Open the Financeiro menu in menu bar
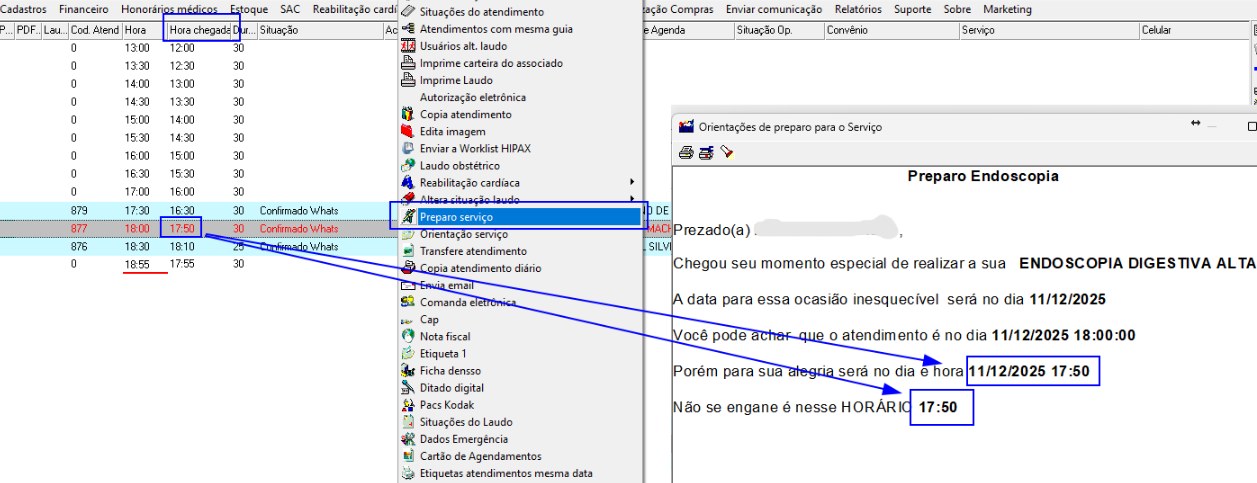The width and height of the screenshot is (1257, 483). (x=84, y=9)
